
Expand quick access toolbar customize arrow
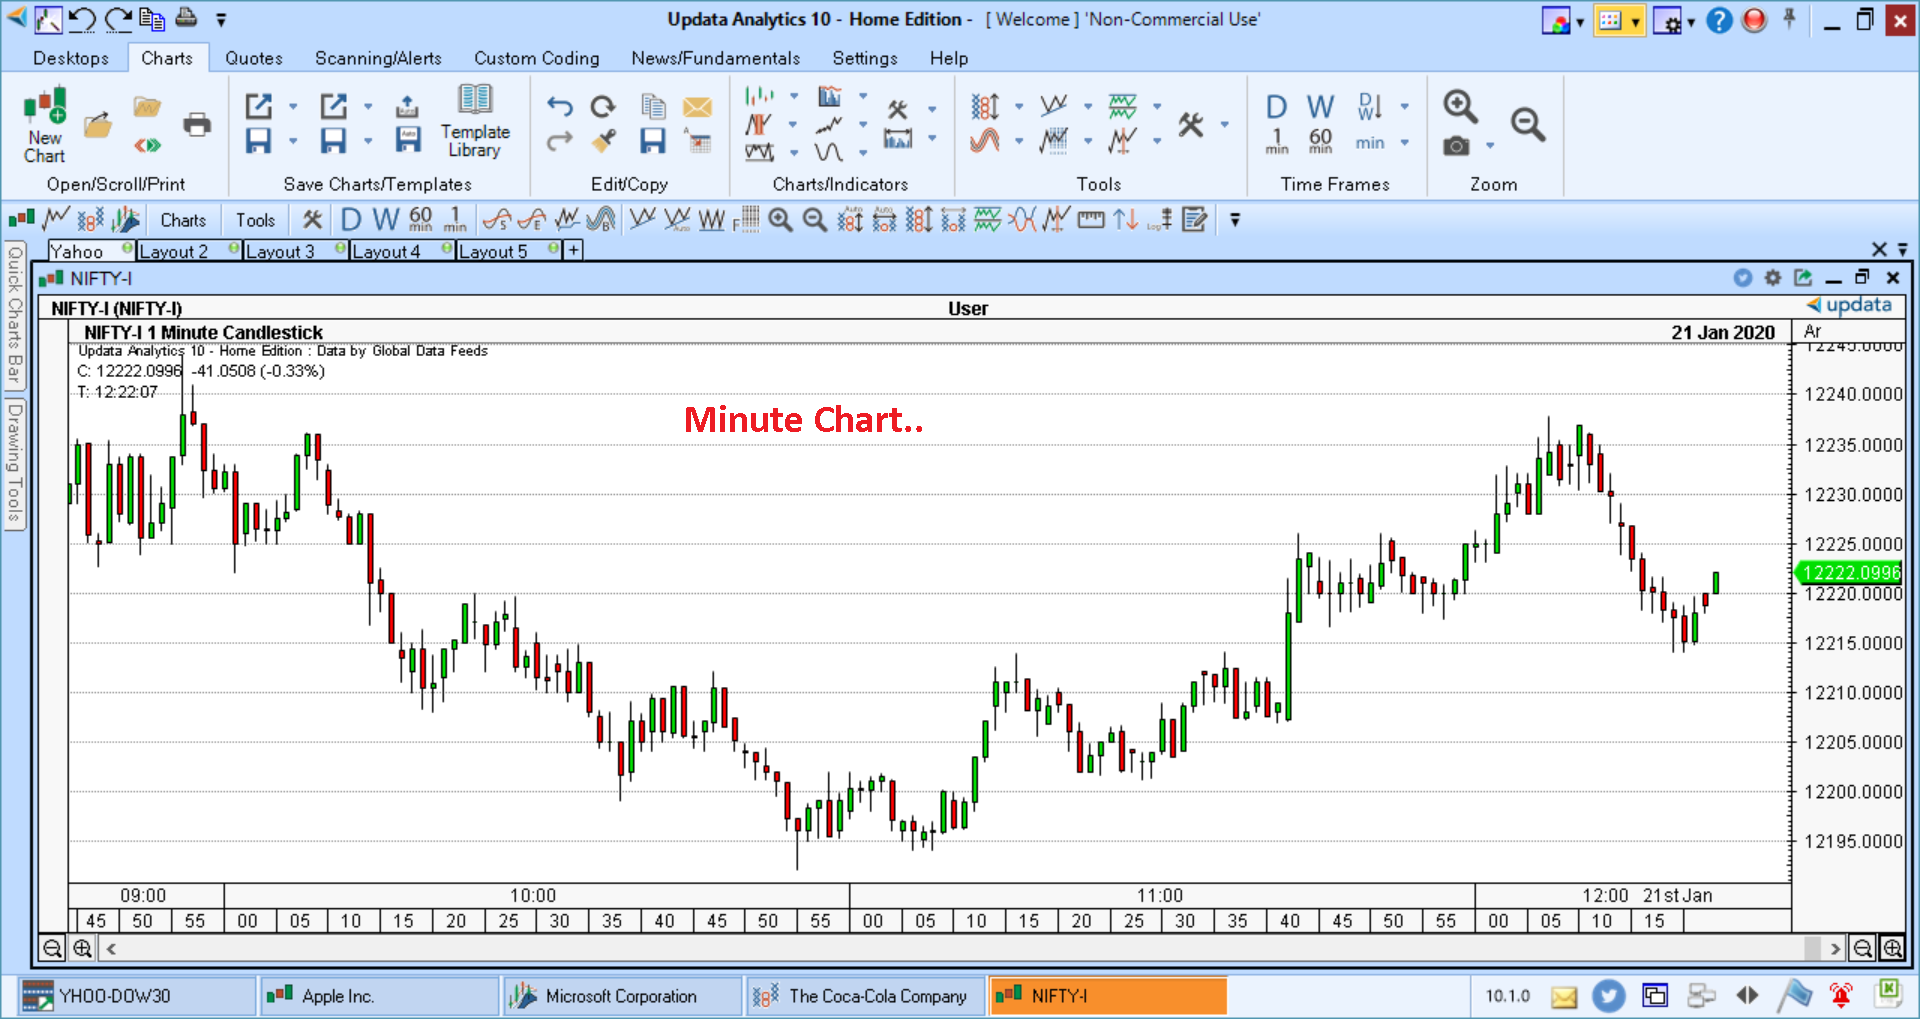tap(221, 19)
